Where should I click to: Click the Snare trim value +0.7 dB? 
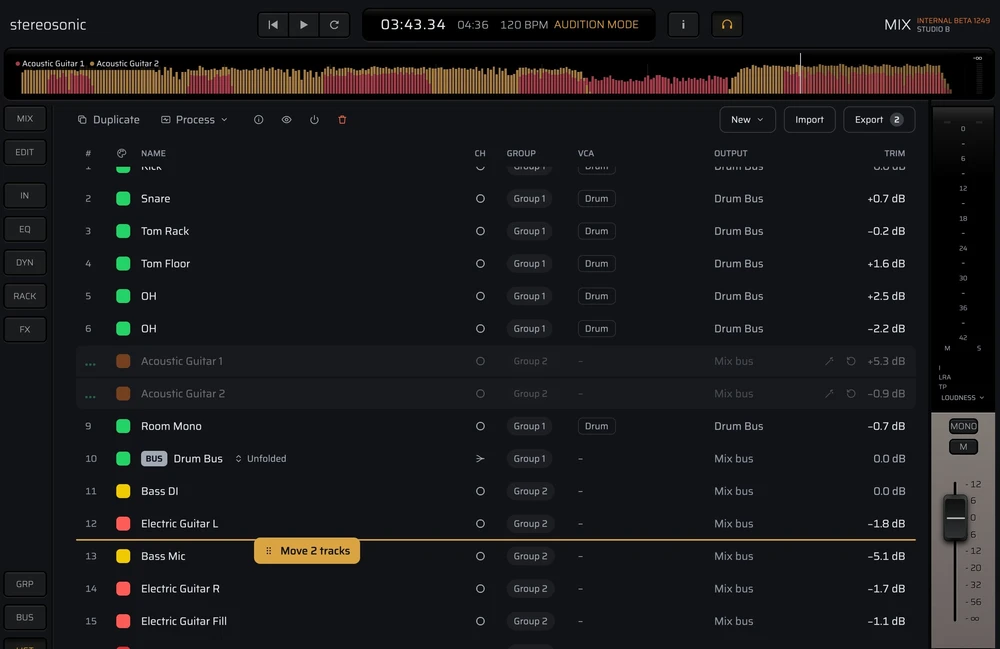click(886, 198)
